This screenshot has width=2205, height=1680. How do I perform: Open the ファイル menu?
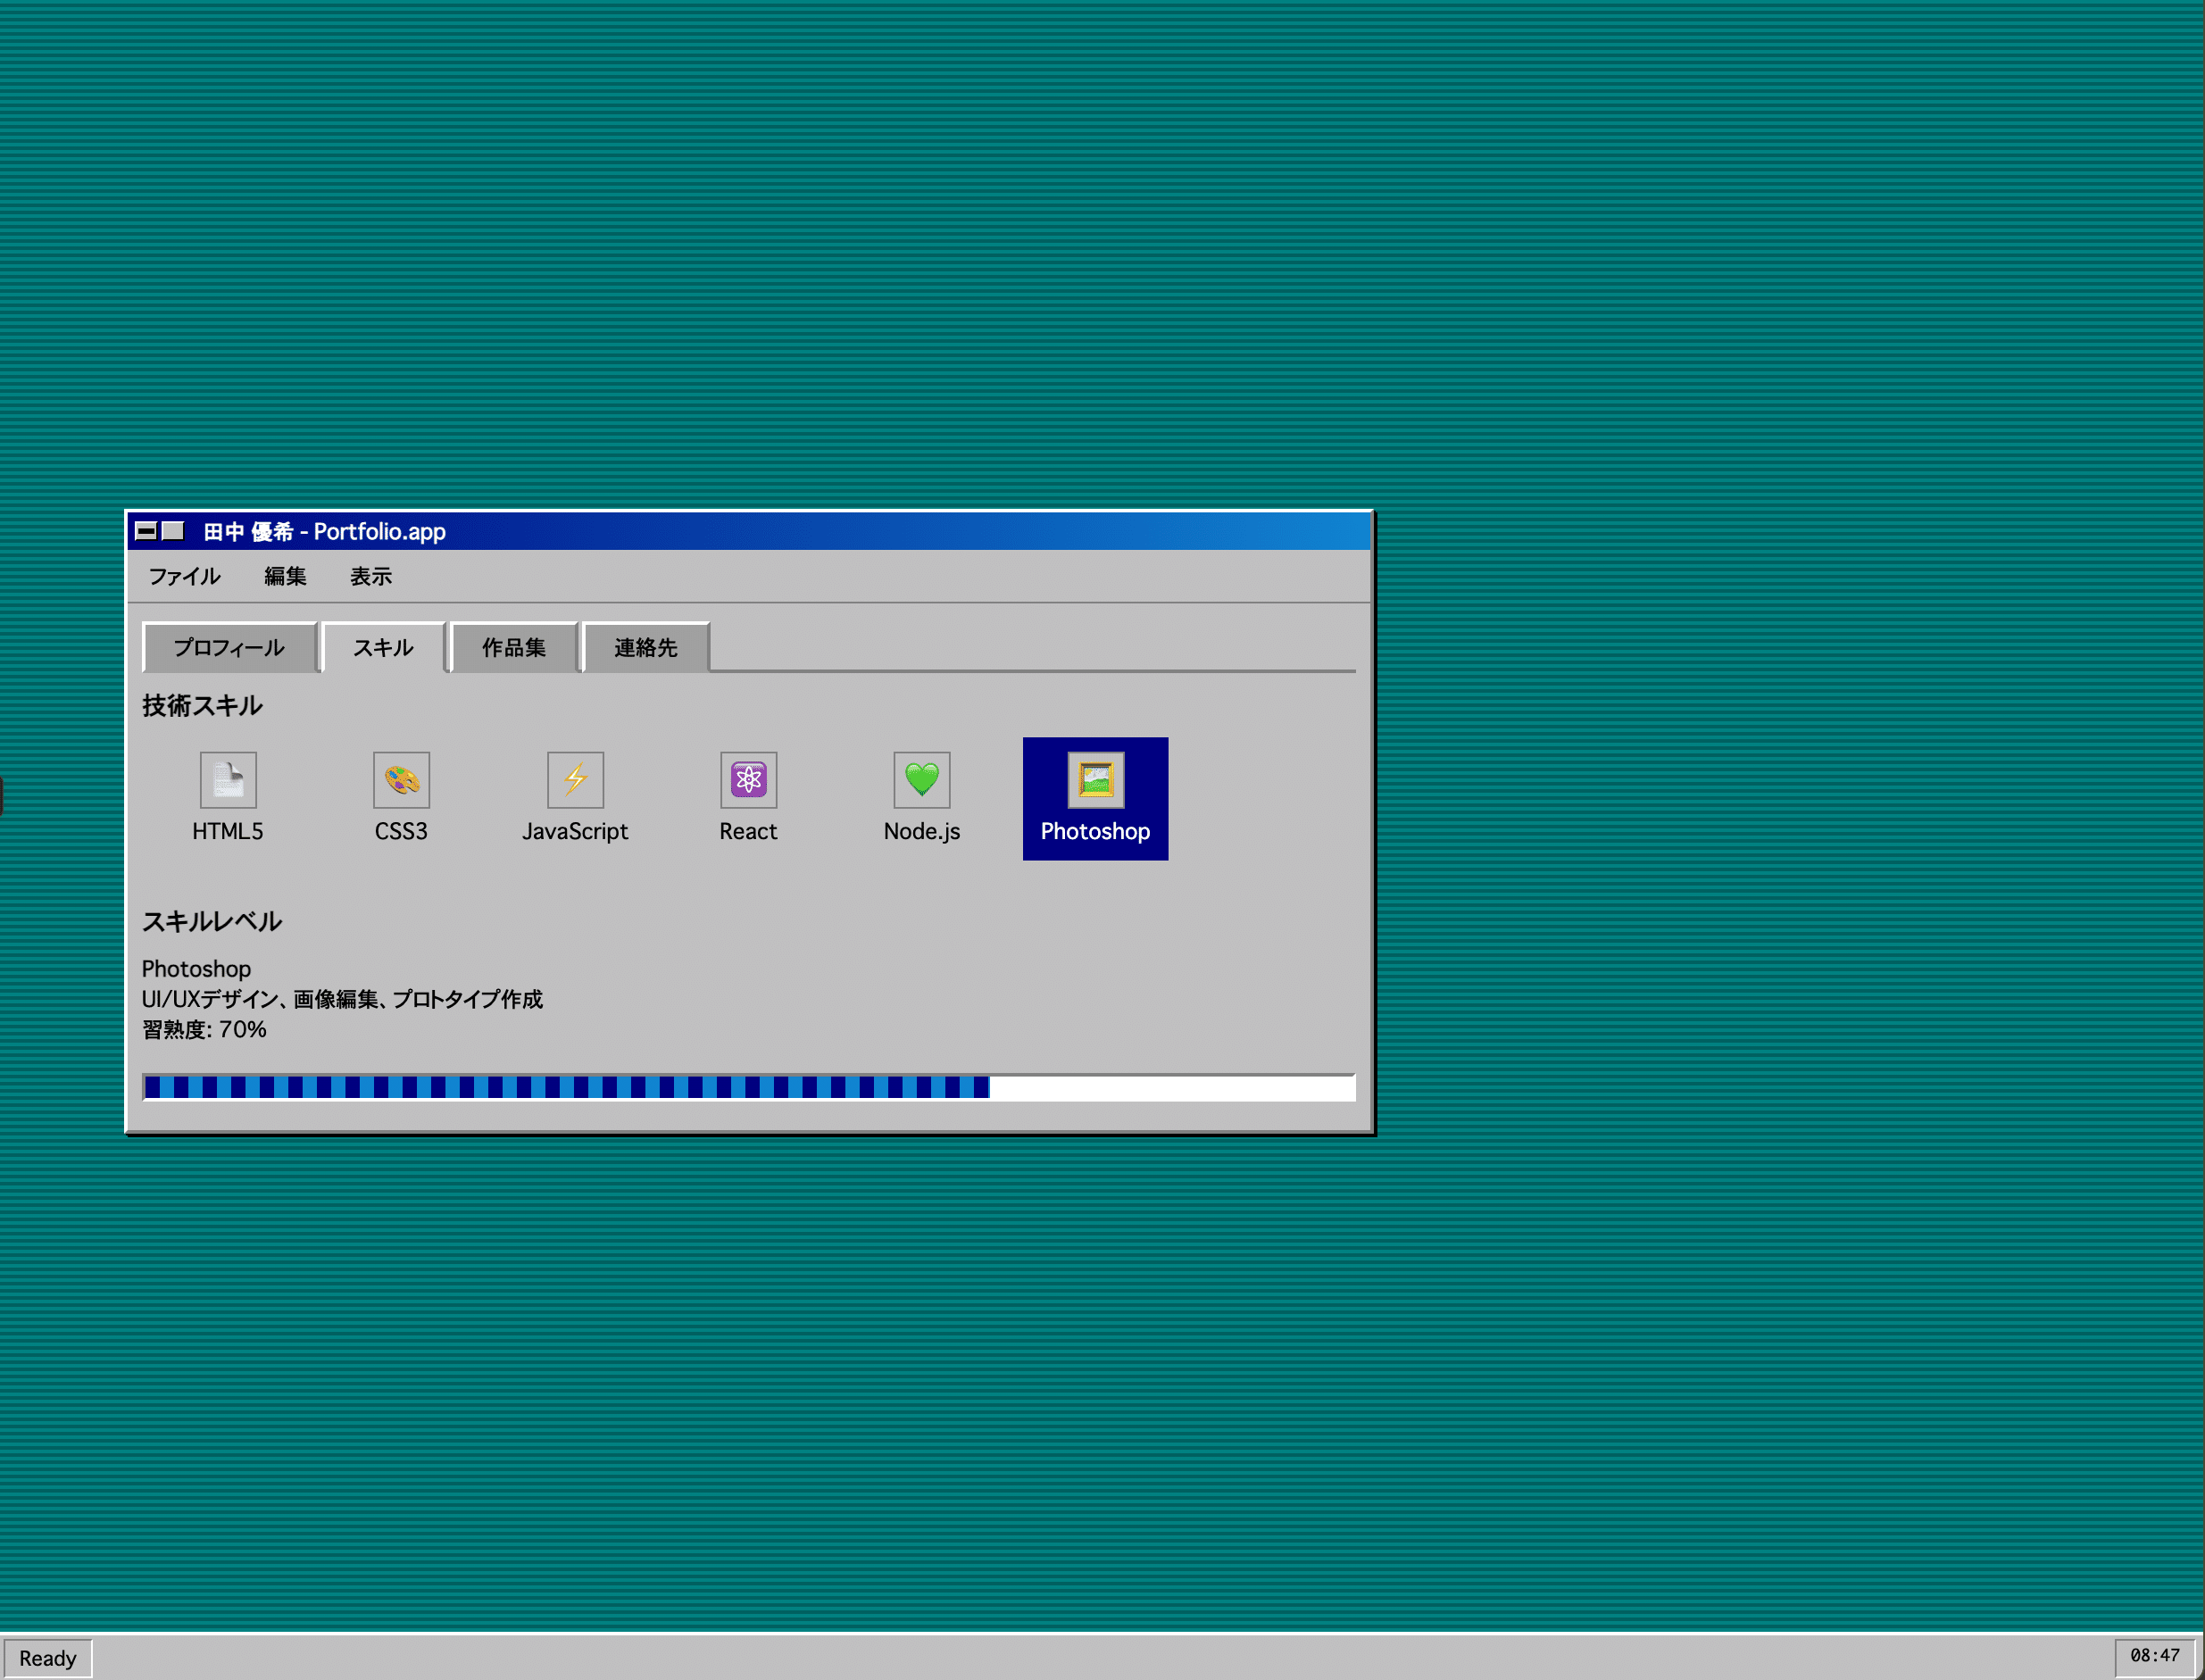184,577
